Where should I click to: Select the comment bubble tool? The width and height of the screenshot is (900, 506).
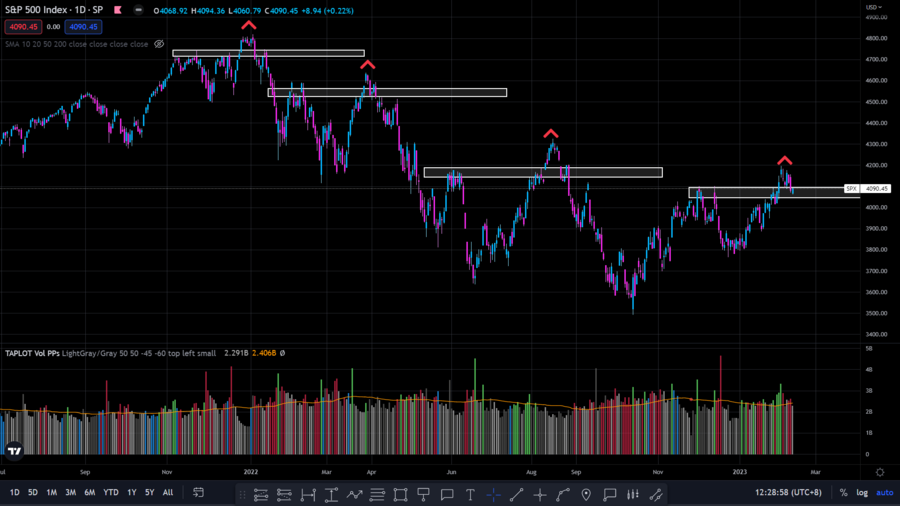(447, 494)
